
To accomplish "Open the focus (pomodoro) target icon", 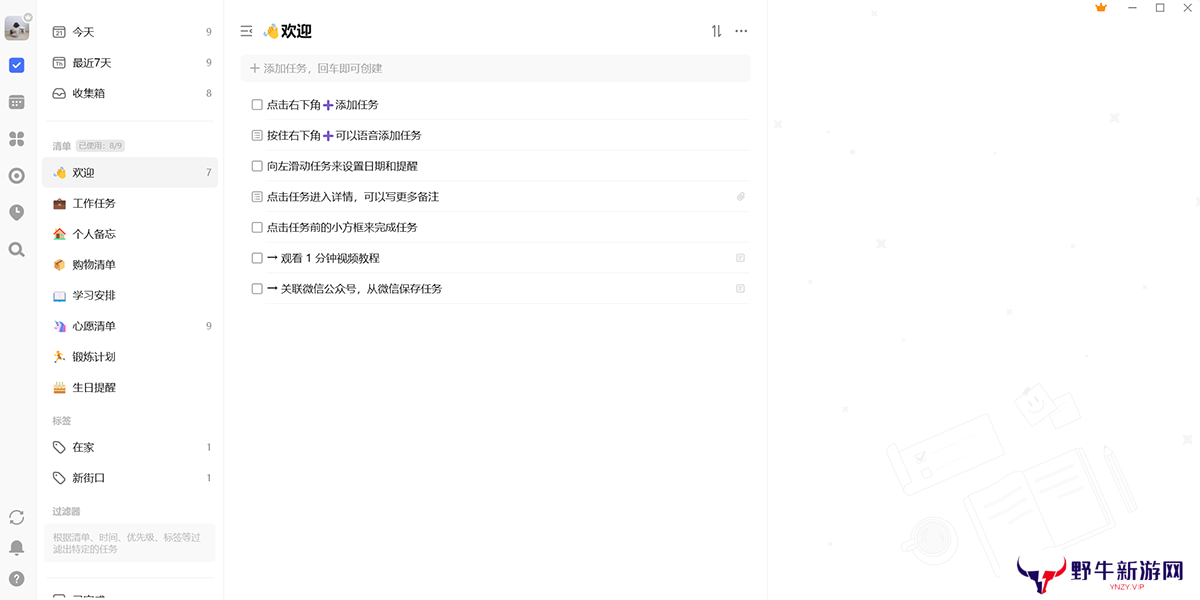I will (x=17, y=176).
